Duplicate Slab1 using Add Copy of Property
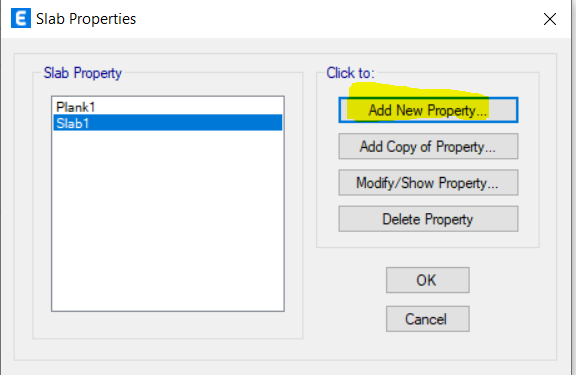The width and height of the screenshot is (576, 375). pyautogui.click(x=428, y=146)
